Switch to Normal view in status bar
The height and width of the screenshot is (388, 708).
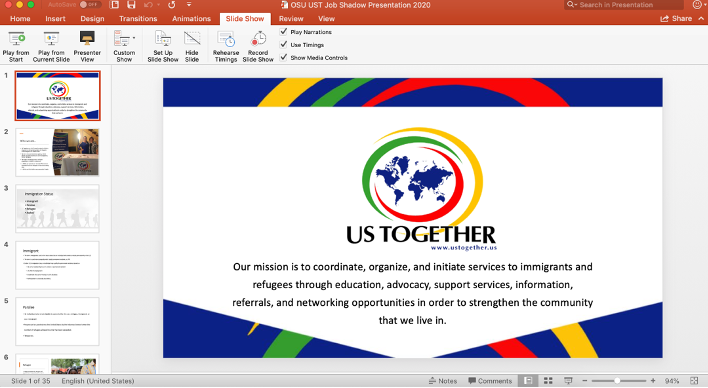528,381
